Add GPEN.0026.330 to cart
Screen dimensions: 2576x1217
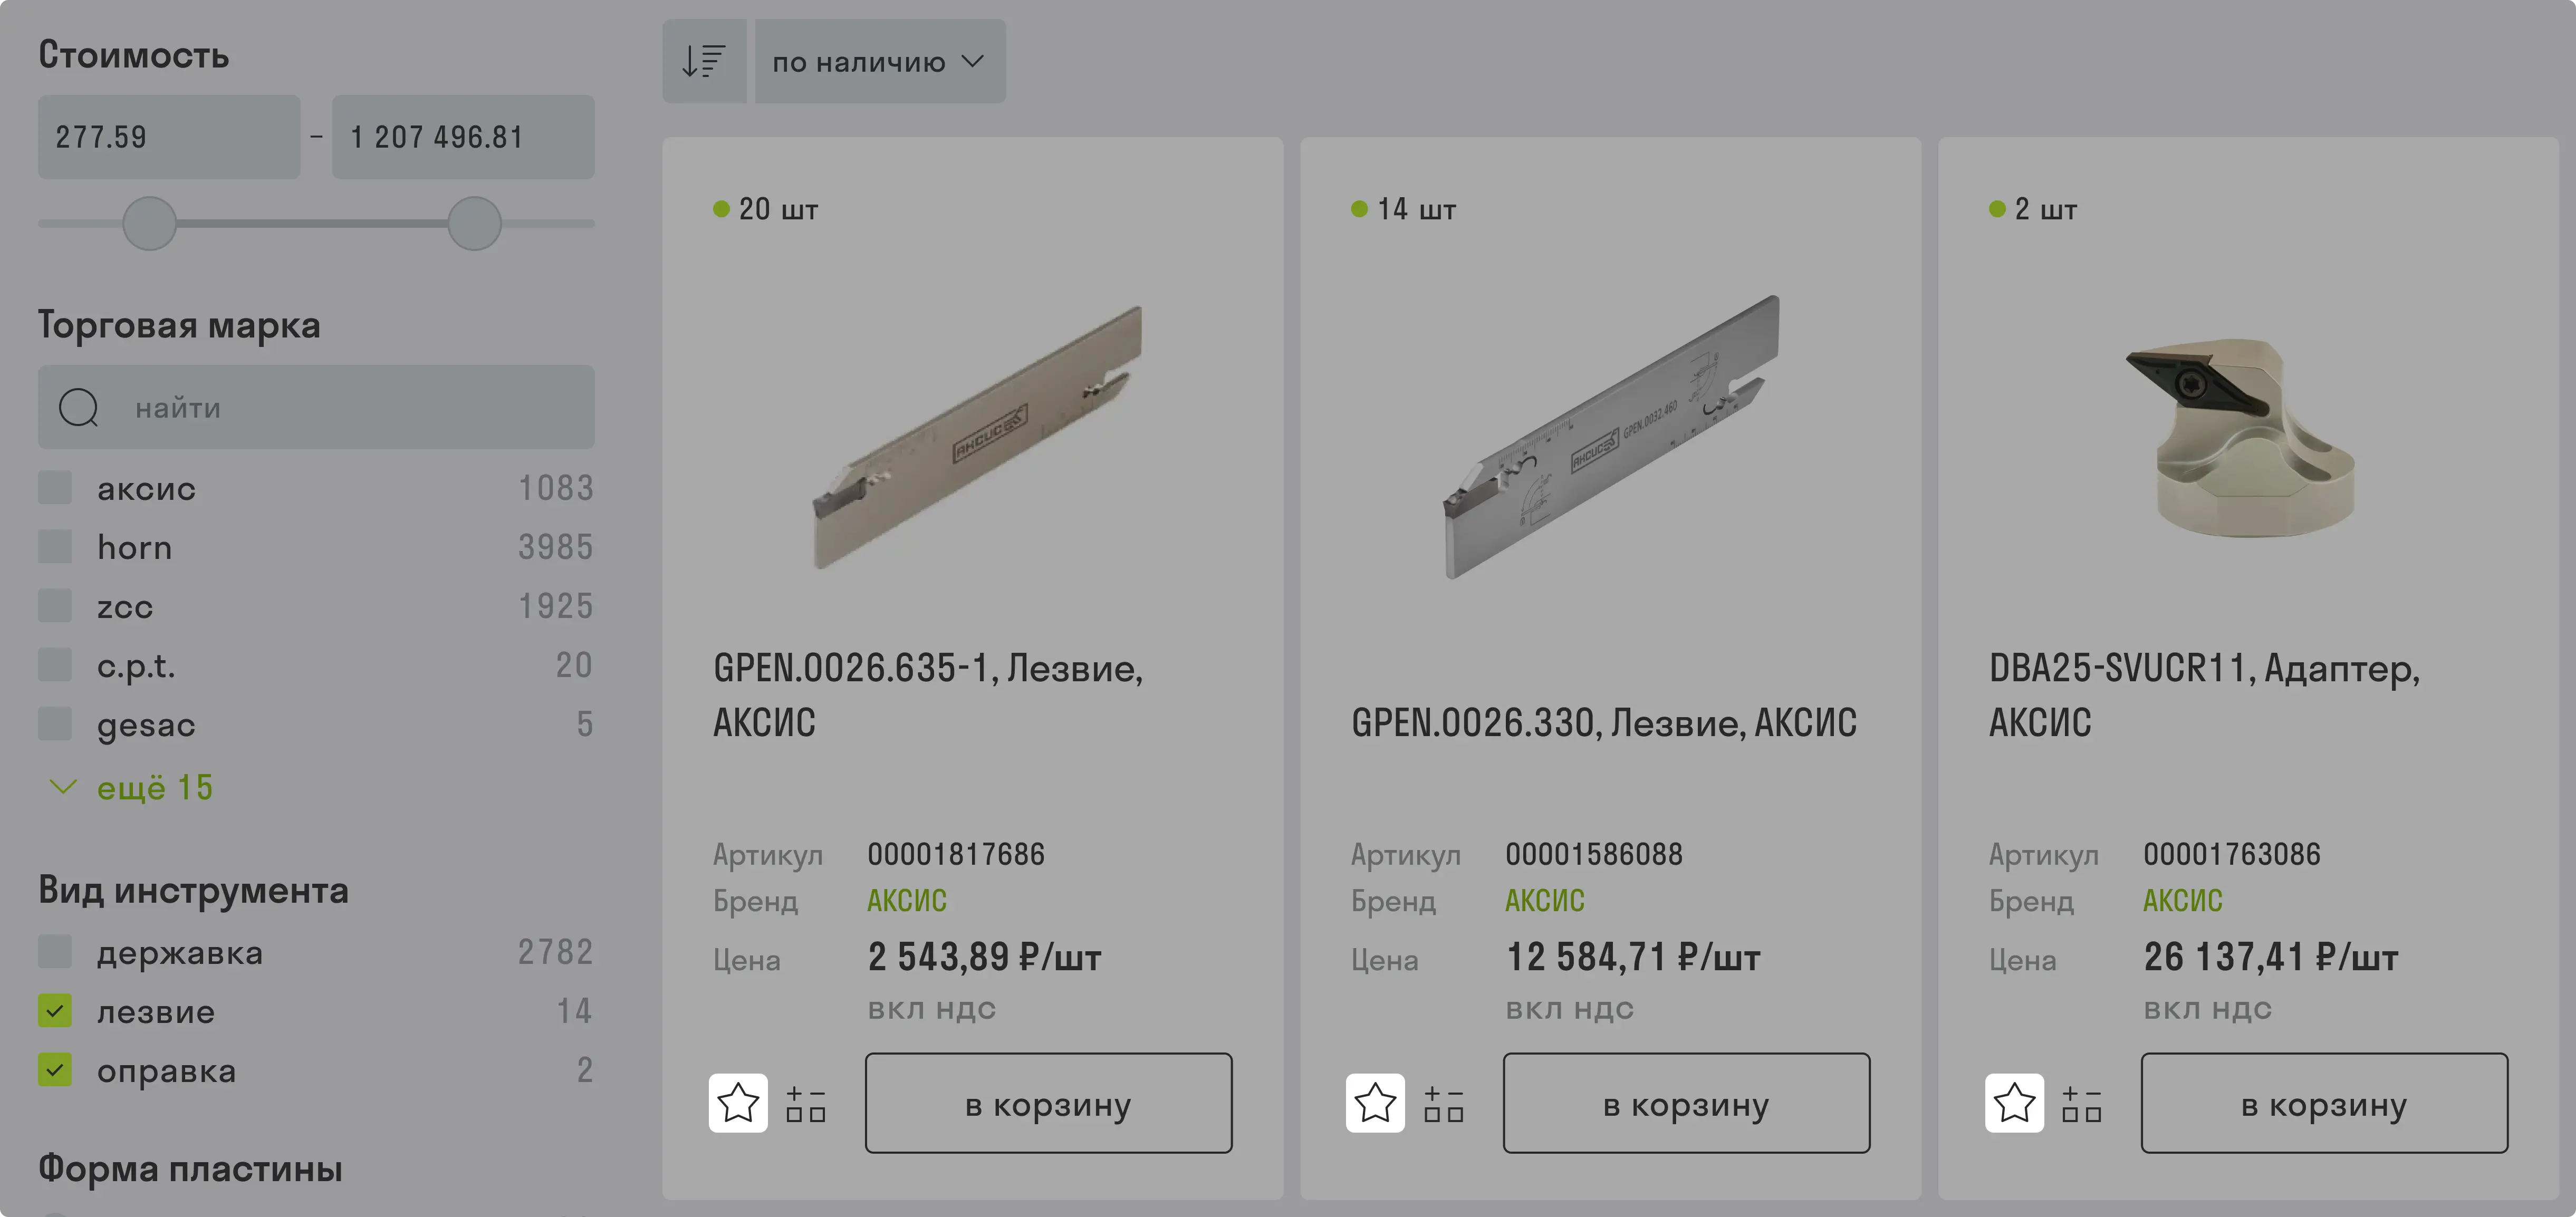pyautogui.click(x=1686, y=1103)
